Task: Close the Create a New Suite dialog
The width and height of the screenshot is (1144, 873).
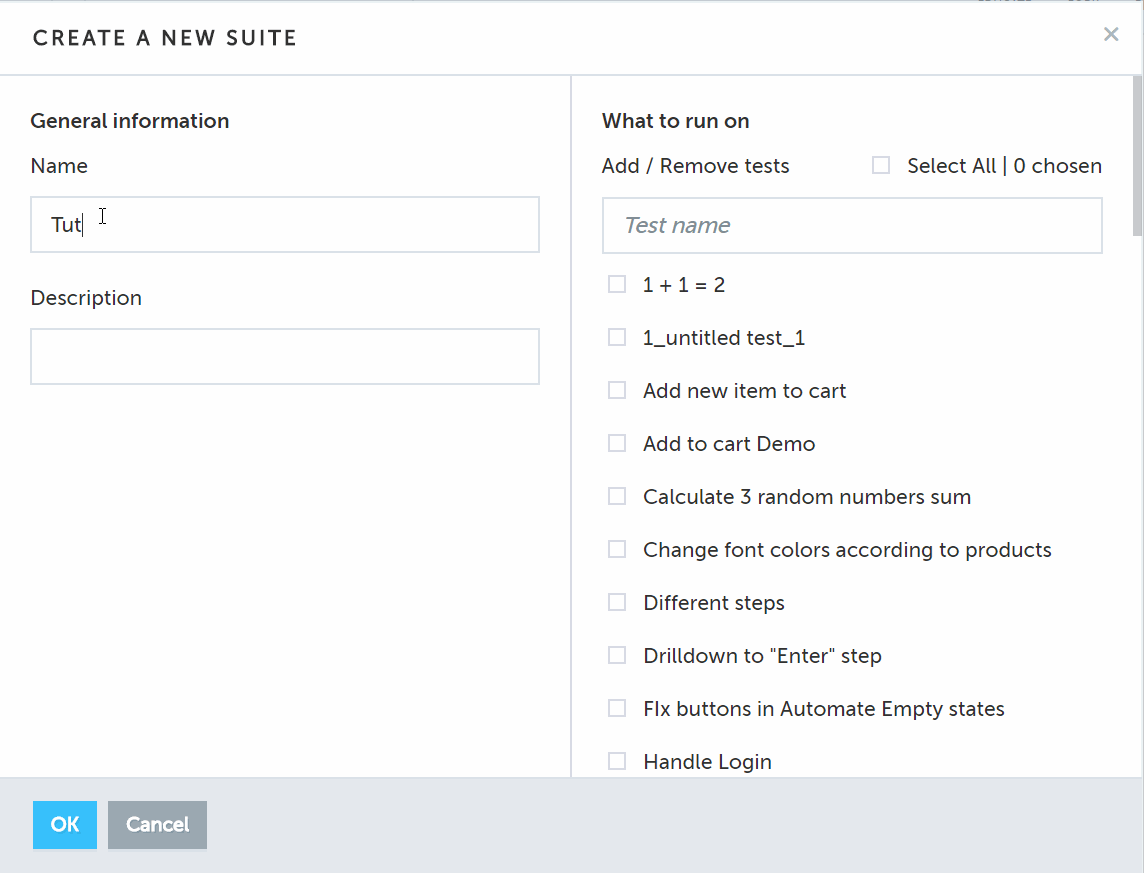Action: coord(1110,35)
